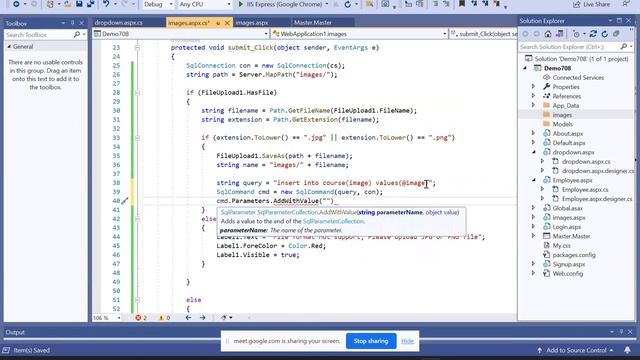Click Sync with Active Document icon
This screenshot has width=640, height=360.
click(593, 34)
